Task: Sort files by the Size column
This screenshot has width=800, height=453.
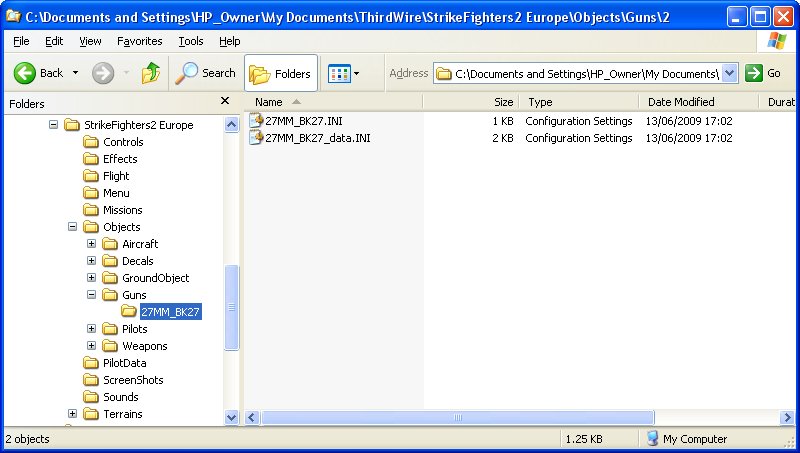Action: pyautogui.click(x=470, y=102)
